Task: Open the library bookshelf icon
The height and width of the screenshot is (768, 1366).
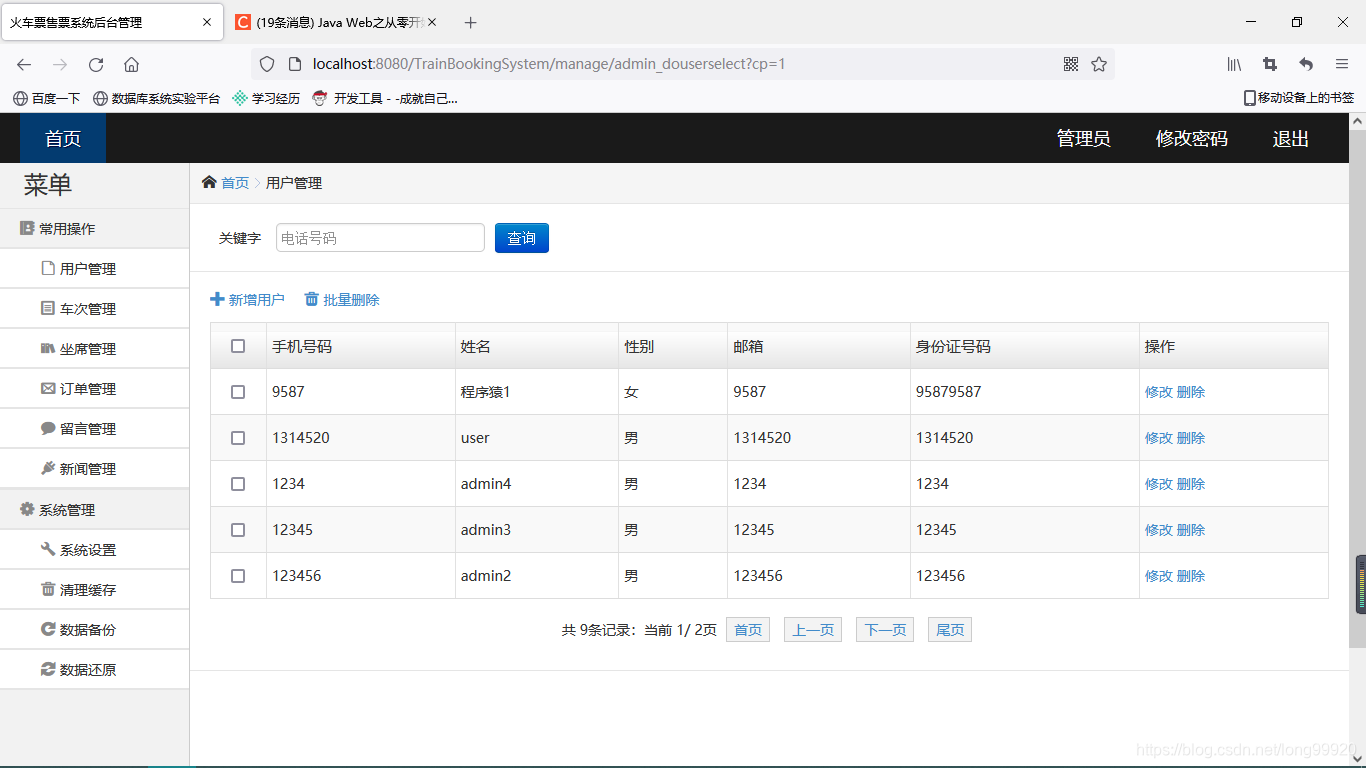Action: (x=1235, y=64)
